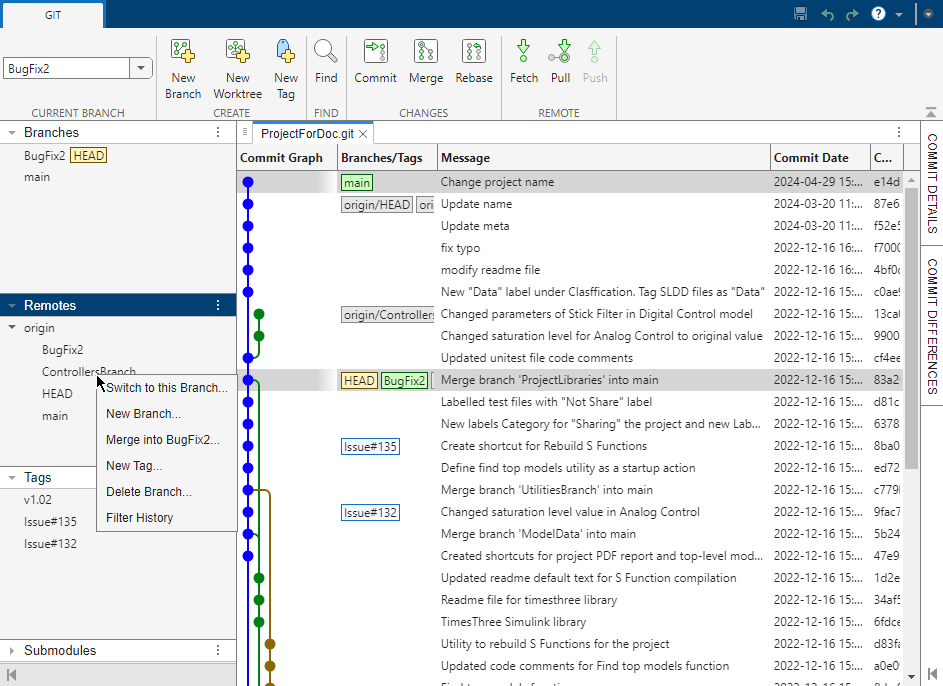Fetch changes from the remote
943x686 pixels.
click(x=523, y=62)
